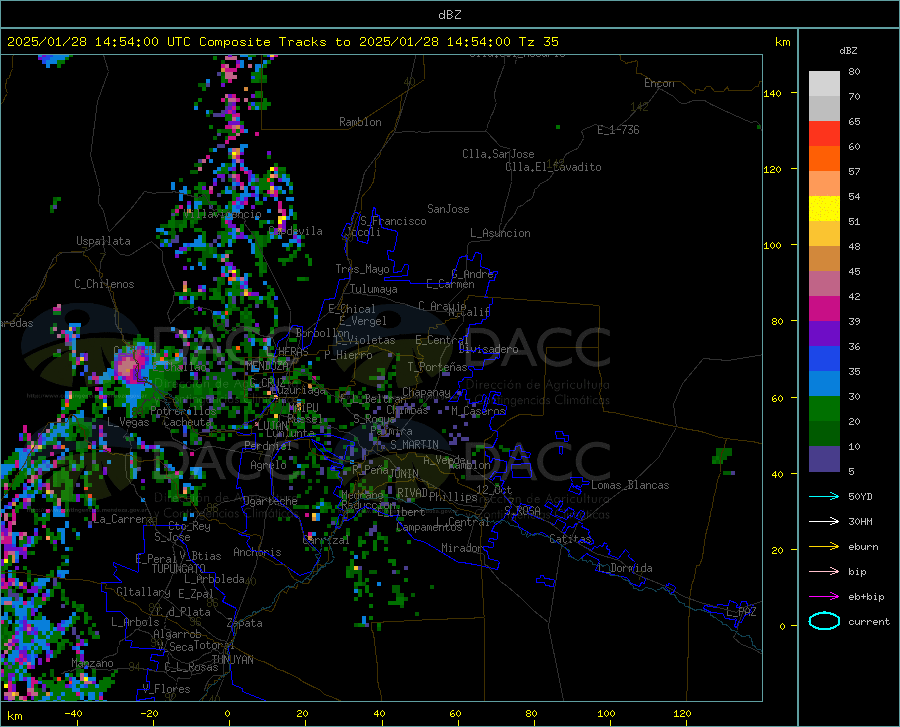The image size is (900, 727).
Task: Click the Uspallata town label
Action: 103,241
